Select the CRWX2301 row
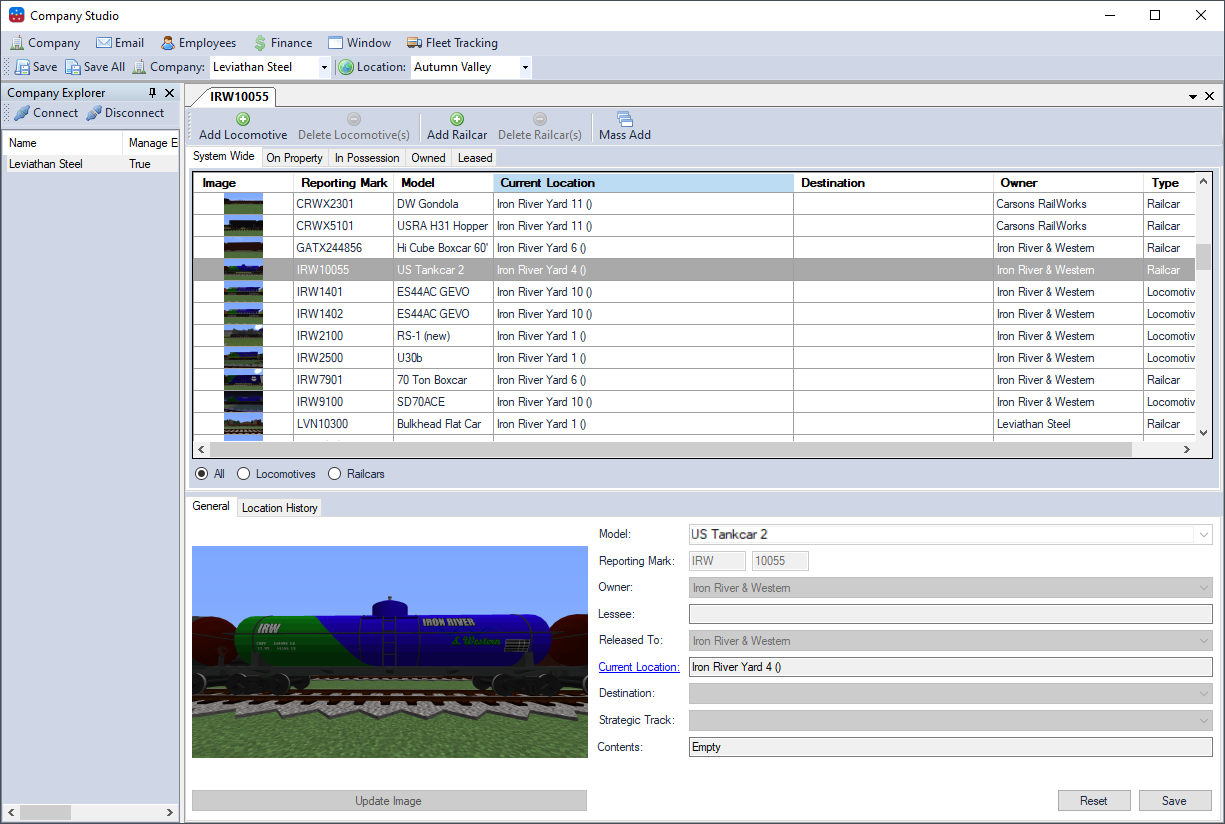 coord(694,204)
